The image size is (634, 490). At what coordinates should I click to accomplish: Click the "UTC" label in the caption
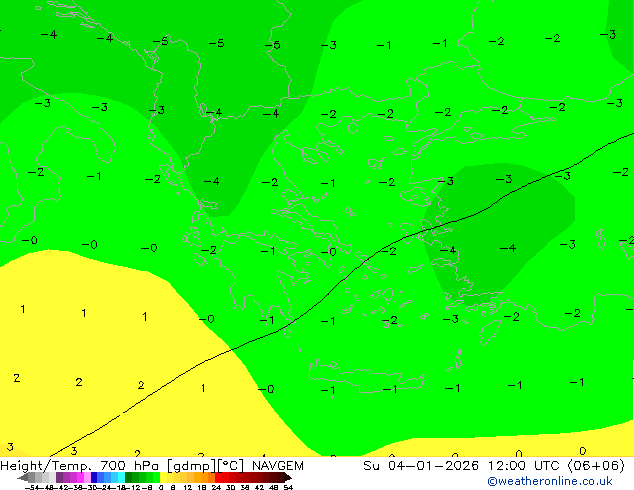point(548,466)
